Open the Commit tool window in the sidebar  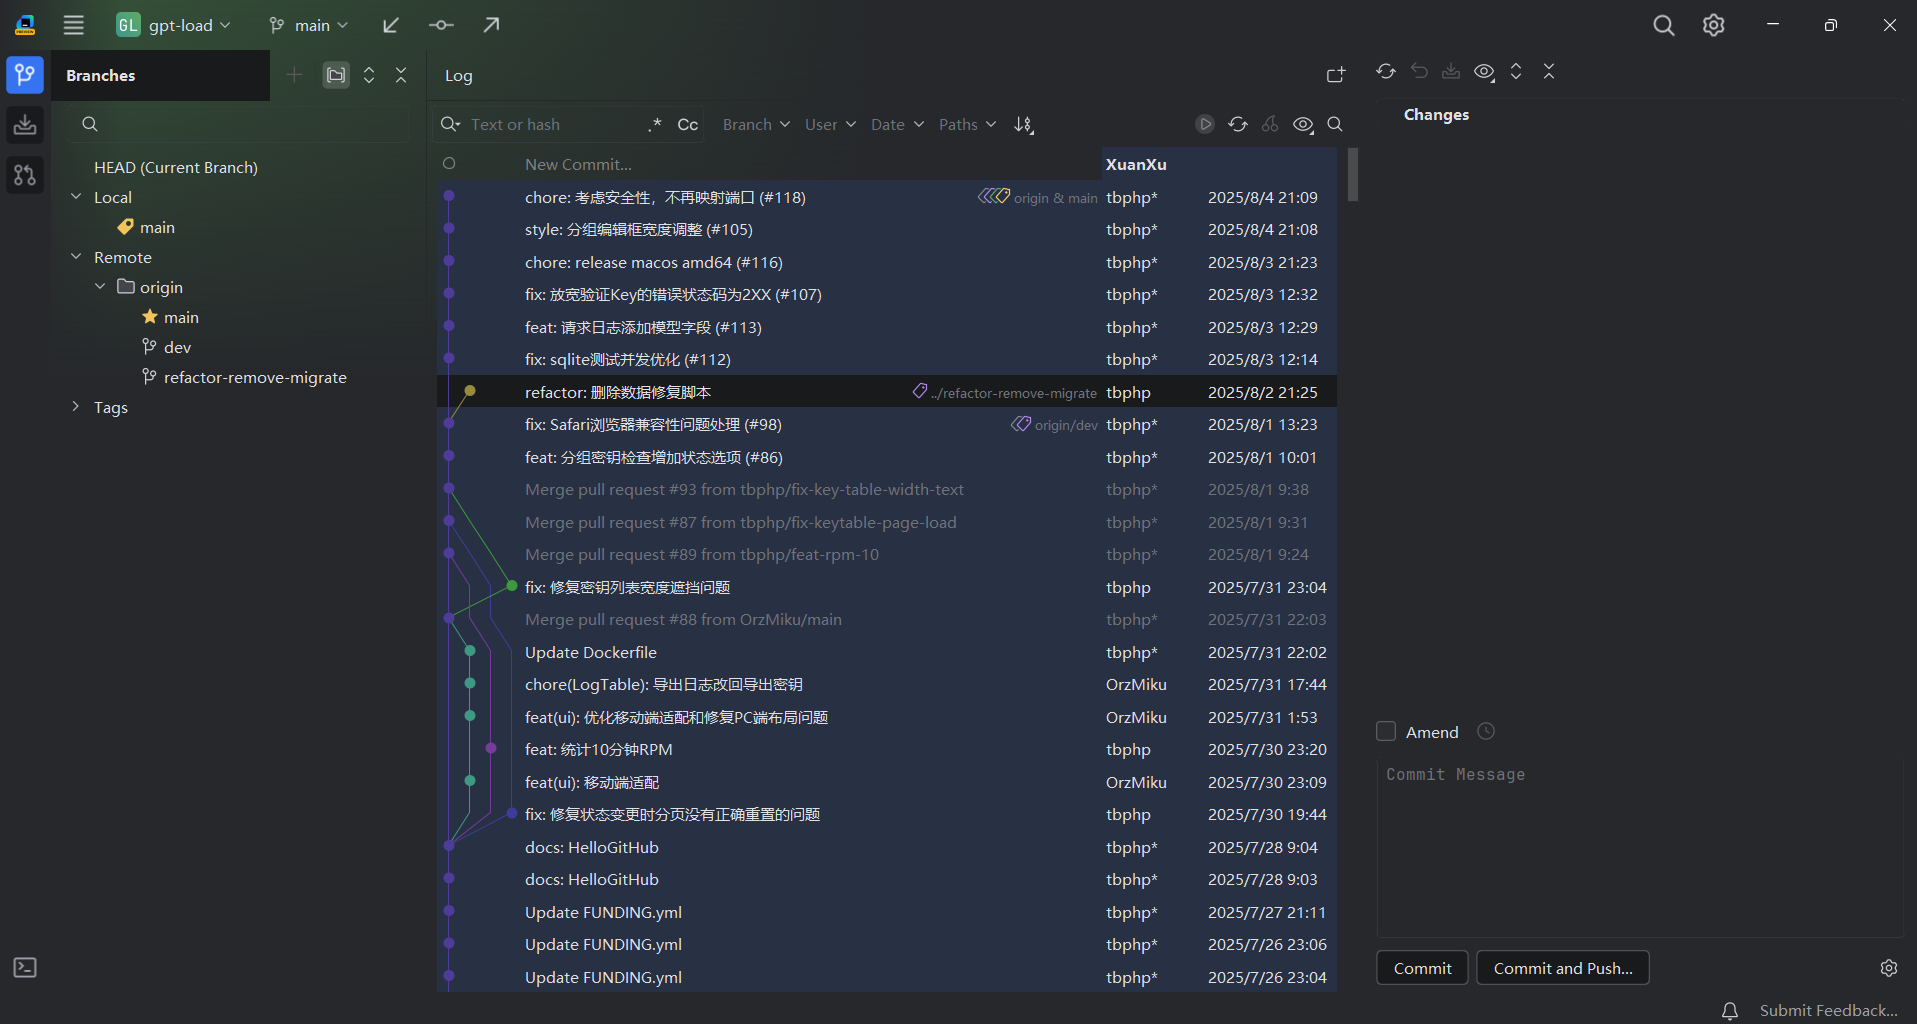point(25,125)
